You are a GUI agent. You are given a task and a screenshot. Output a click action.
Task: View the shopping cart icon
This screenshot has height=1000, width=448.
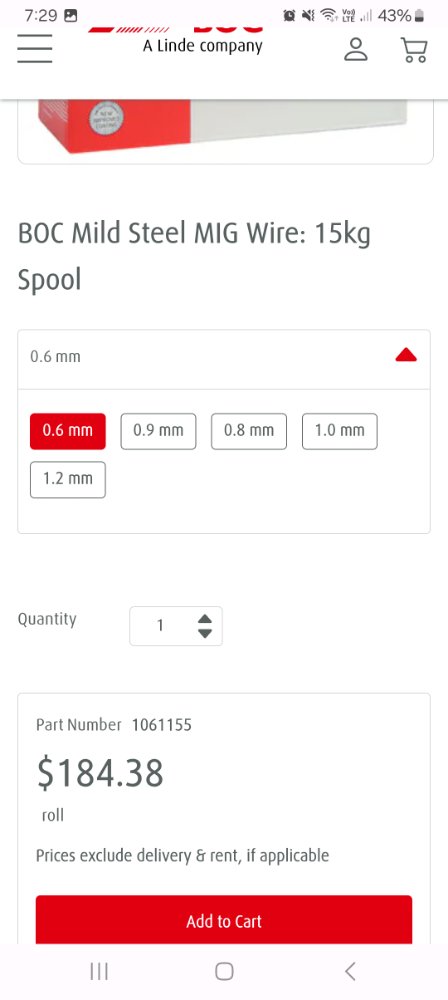click(x=414, y=50)
